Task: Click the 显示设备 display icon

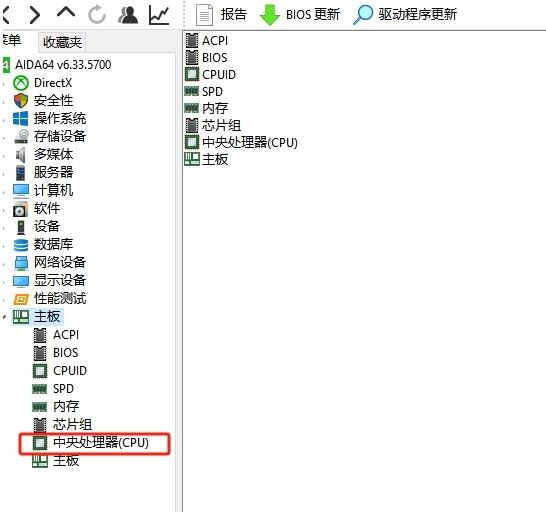Action: coord(21,281)
